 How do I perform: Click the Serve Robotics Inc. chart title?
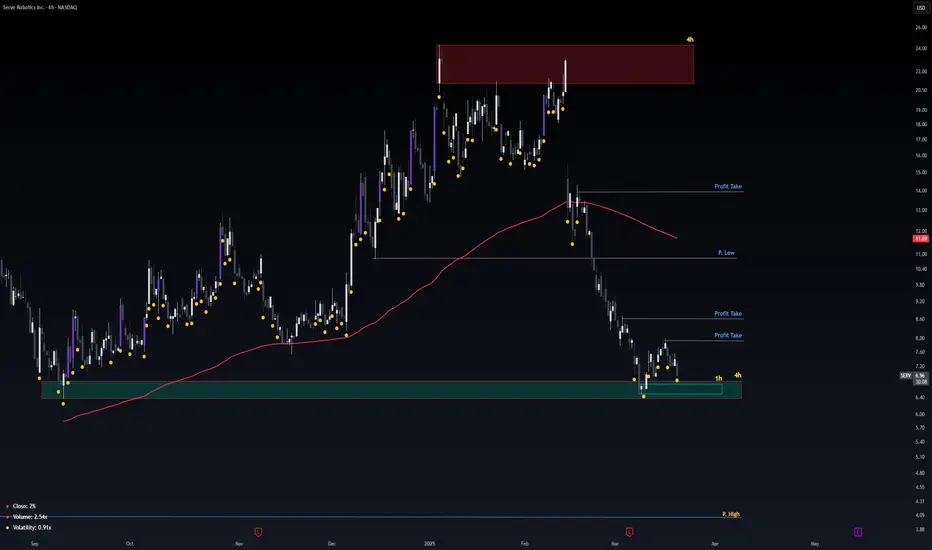point(40,7)
